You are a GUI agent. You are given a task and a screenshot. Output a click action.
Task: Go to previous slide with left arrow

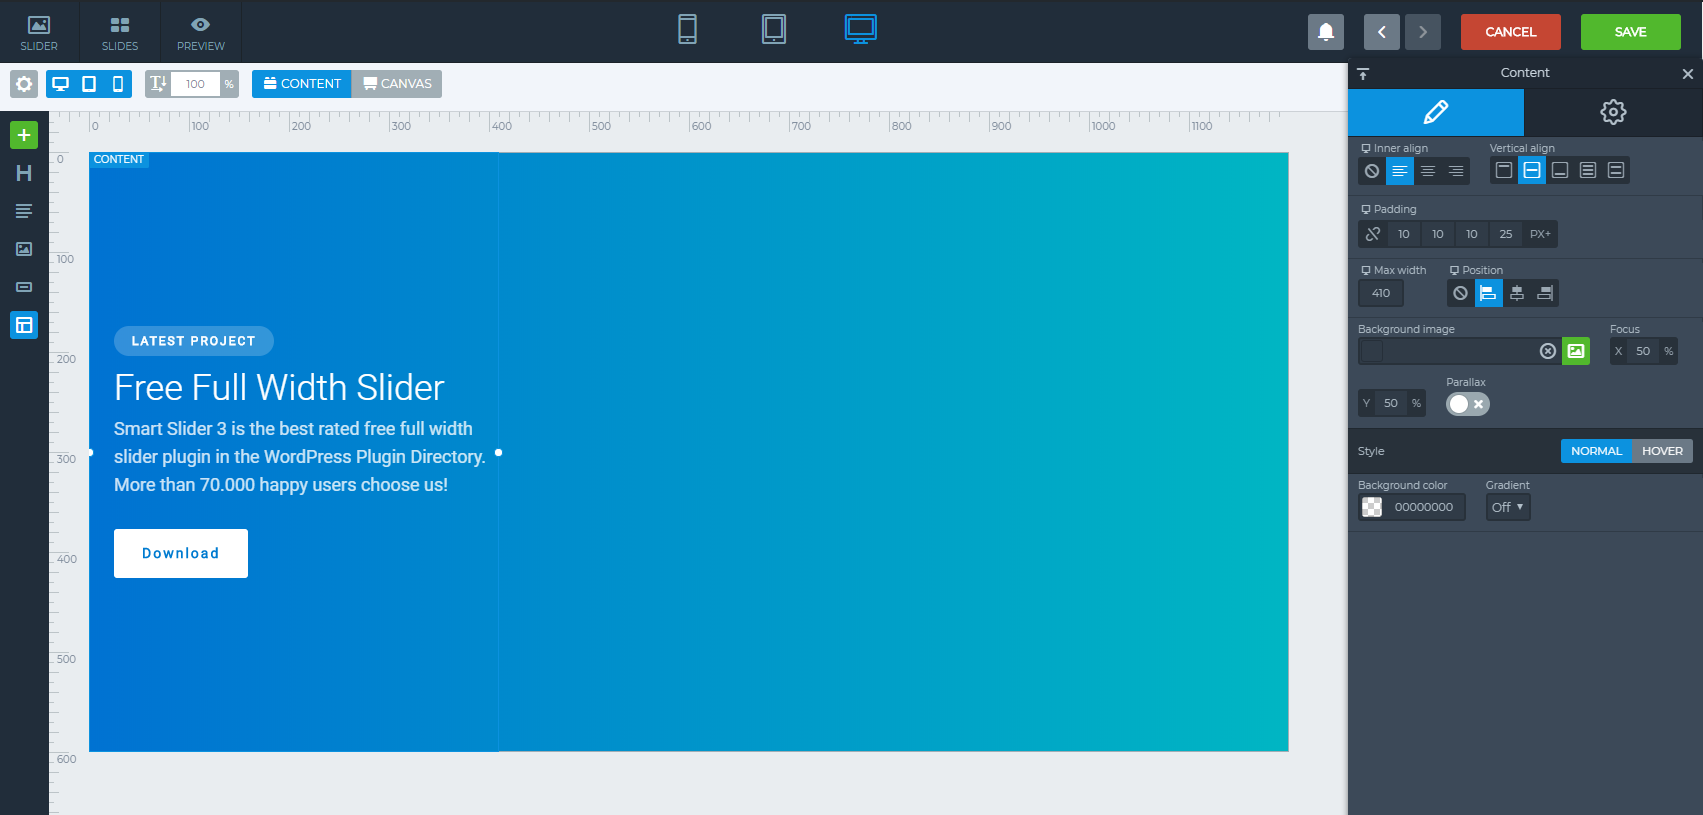pos(1382,32)
